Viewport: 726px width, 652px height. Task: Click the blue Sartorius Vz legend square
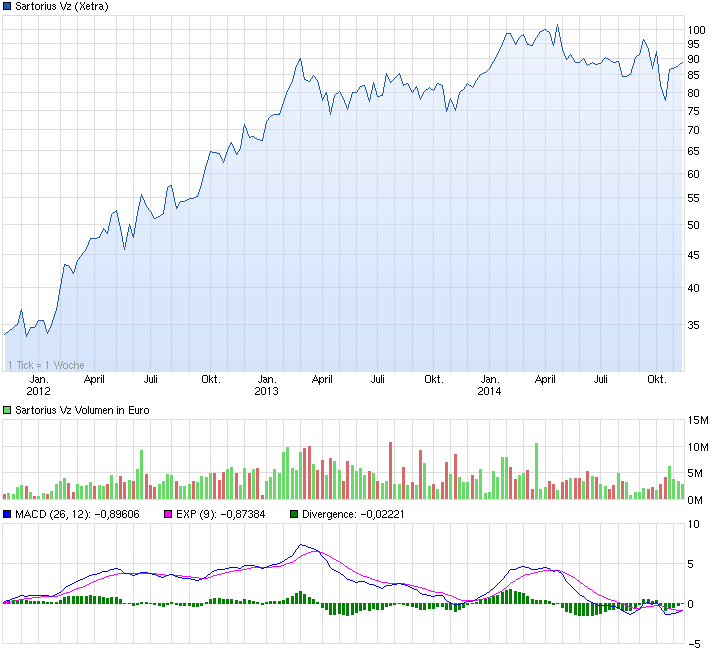7,6
